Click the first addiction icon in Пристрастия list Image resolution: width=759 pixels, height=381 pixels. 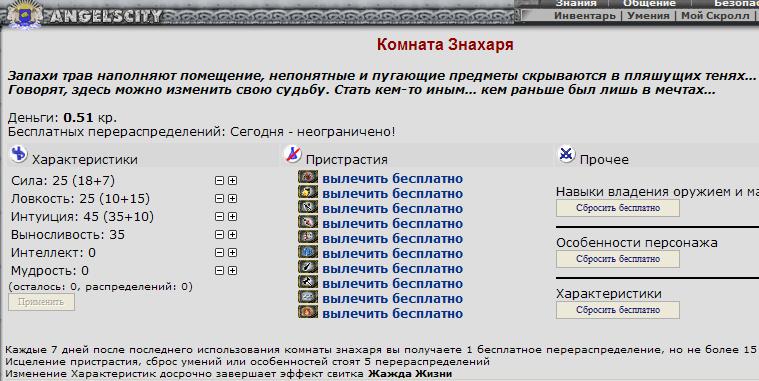coord(308,177)
